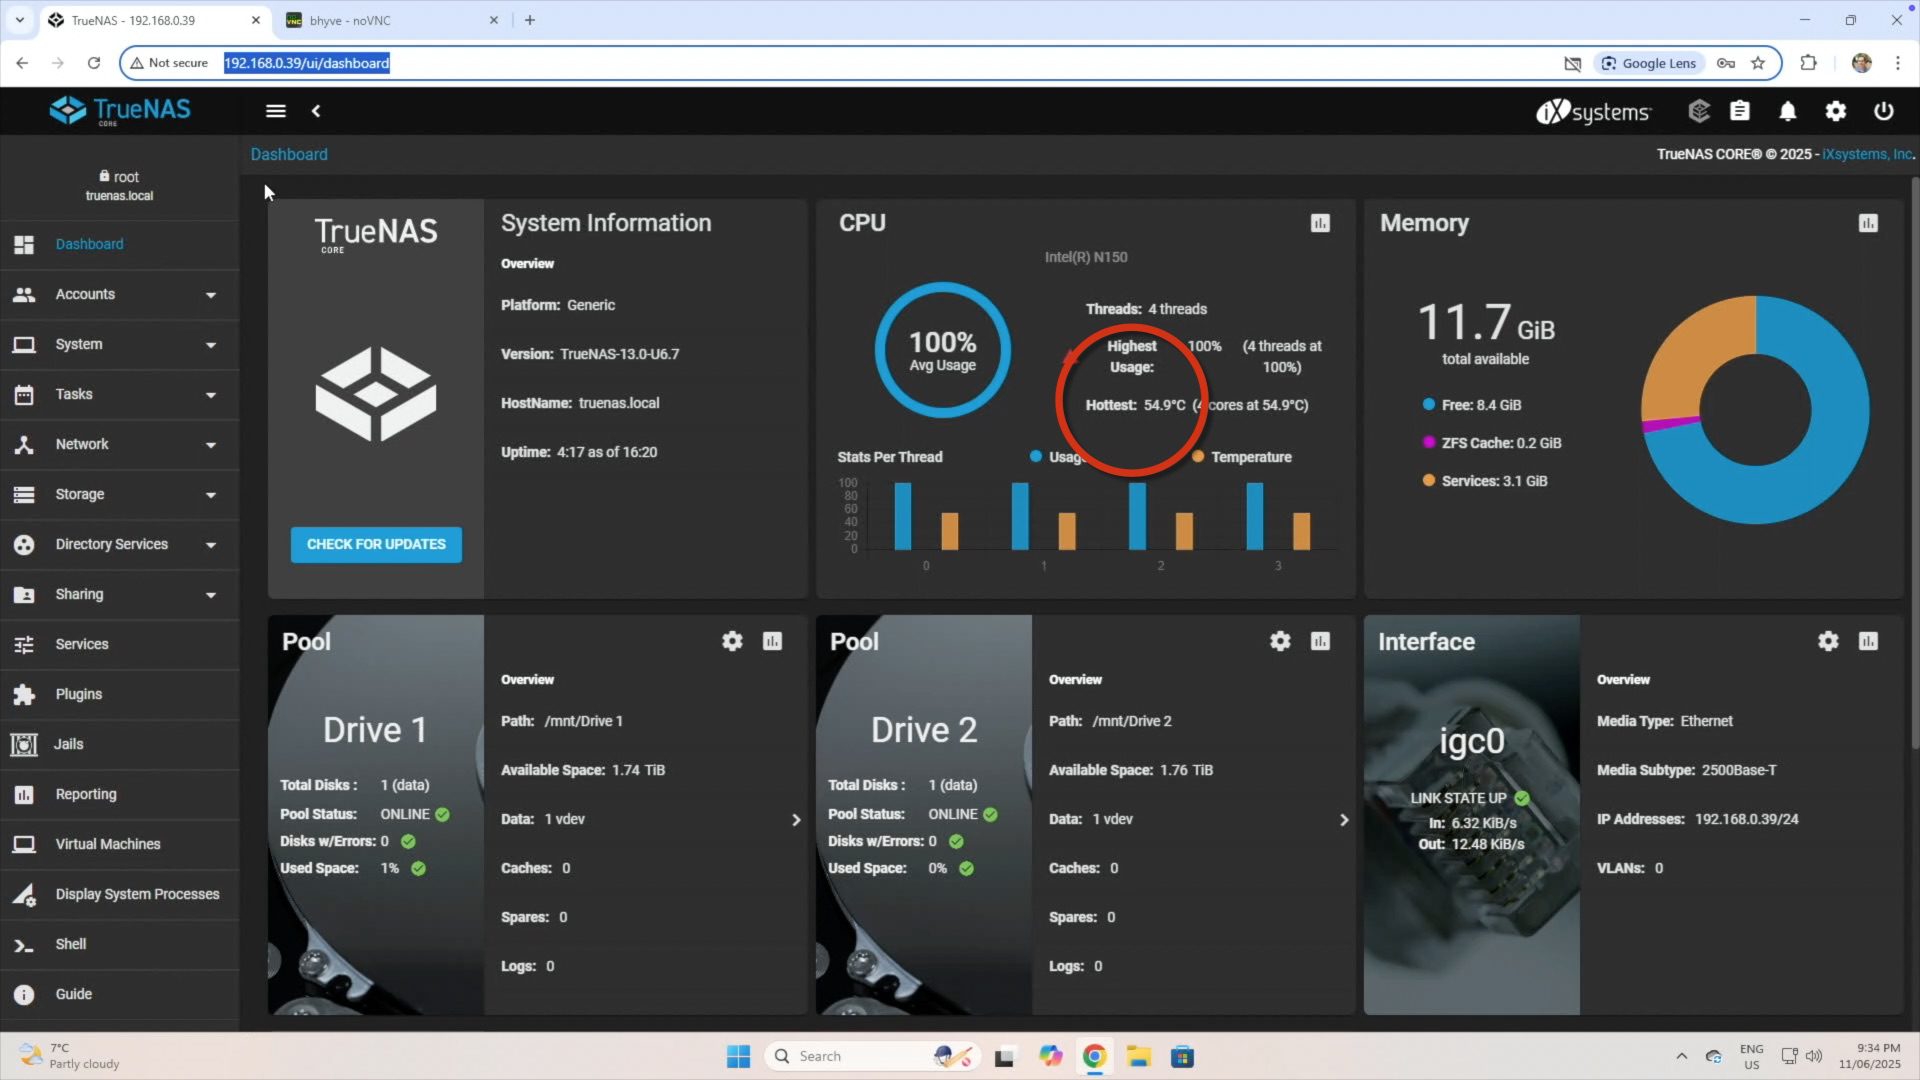The height and width of the screenshot is (1080, 1920).
Task: Collapse sidebar with left chevron
Action: tap(316, 111)
